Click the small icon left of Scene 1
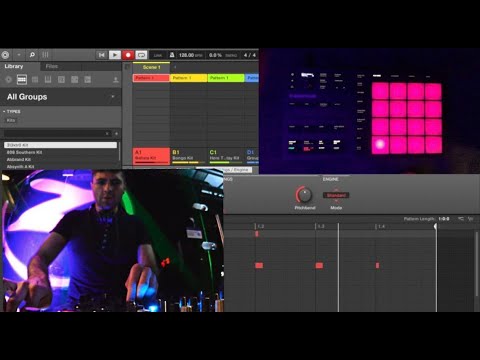The image size is (480, 360). tap(127, 67)
